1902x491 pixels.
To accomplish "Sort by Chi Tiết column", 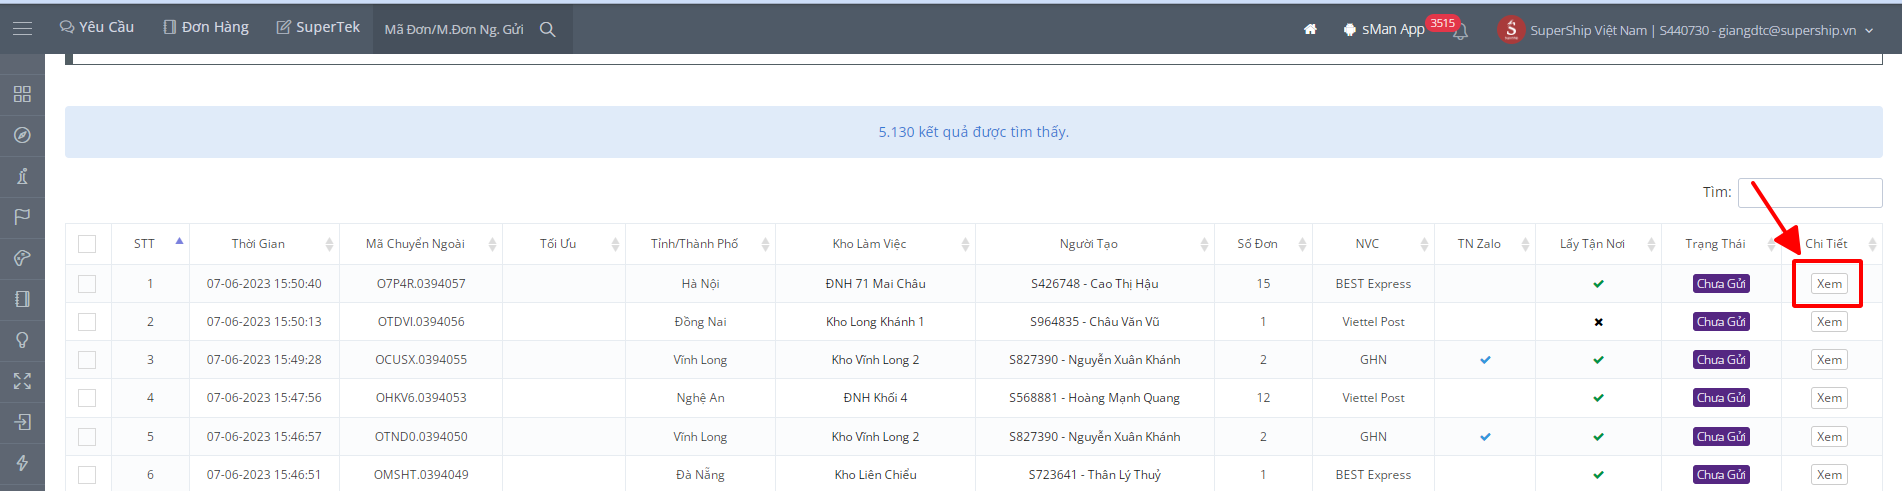I will (1831, 244).
